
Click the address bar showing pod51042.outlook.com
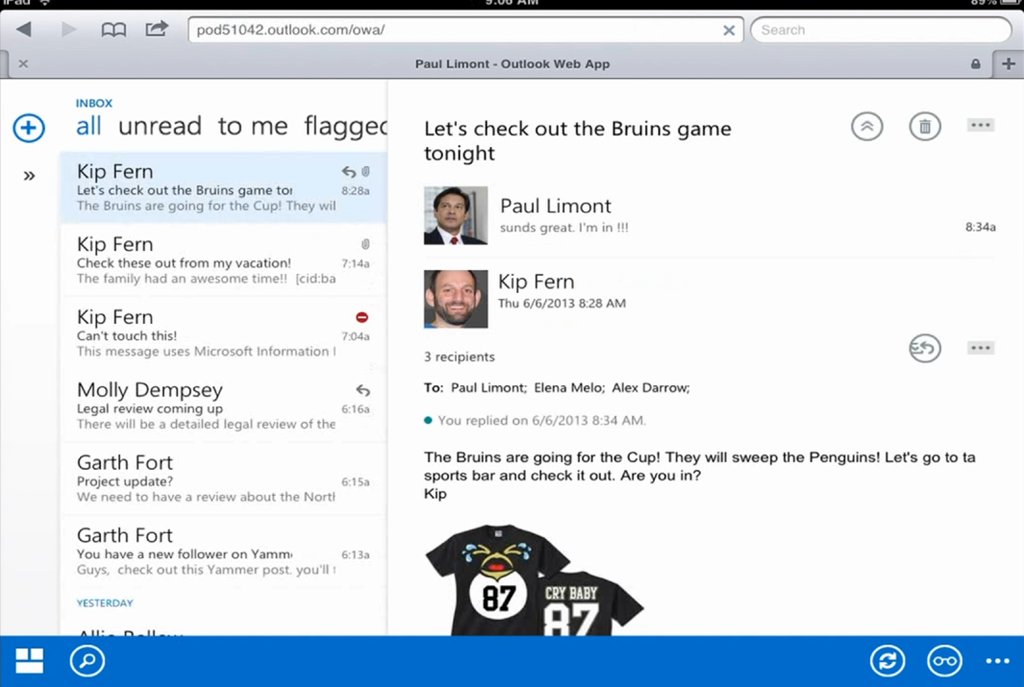click(x=465, y=30)
